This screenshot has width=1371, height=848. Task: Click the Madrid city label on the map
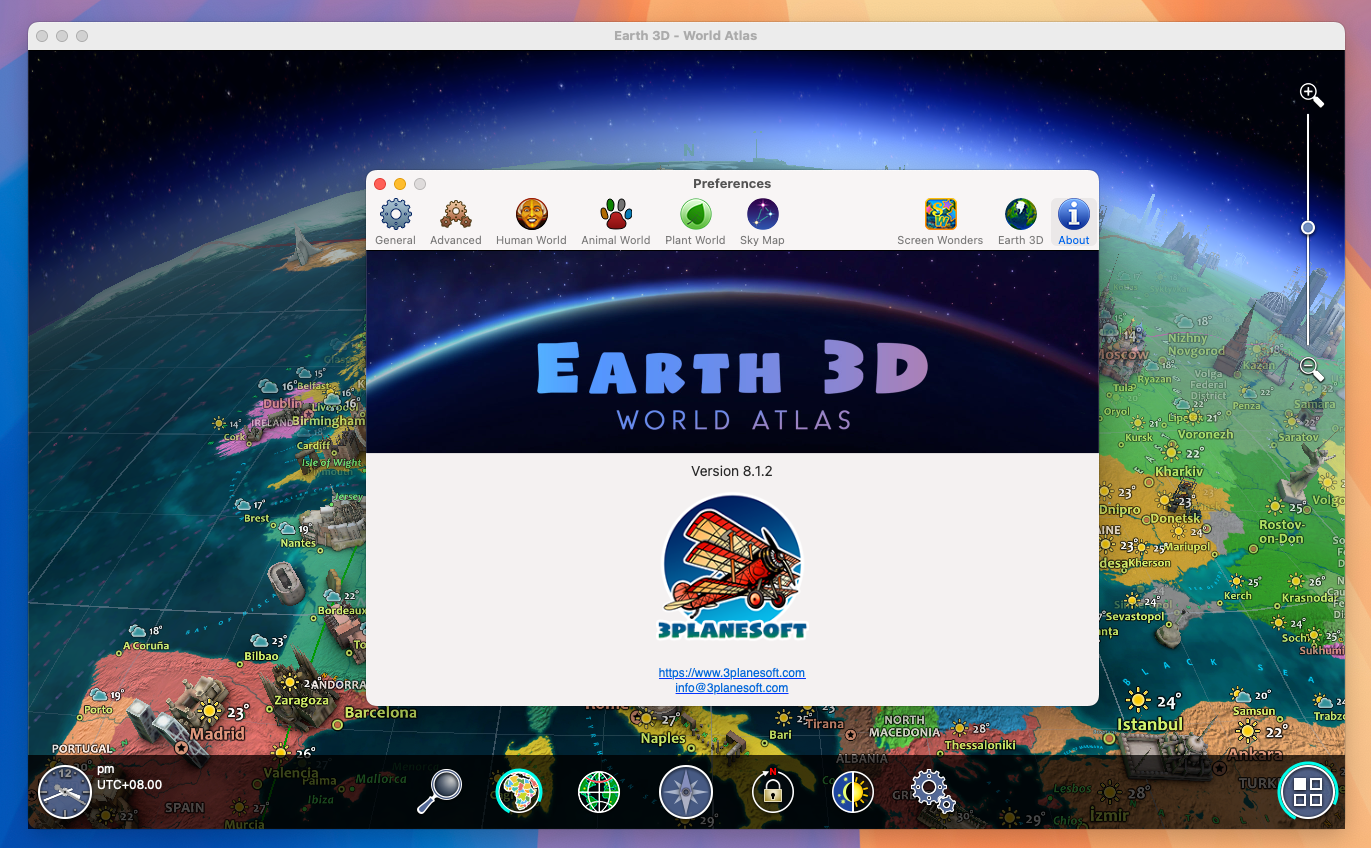tap(217, 733)
